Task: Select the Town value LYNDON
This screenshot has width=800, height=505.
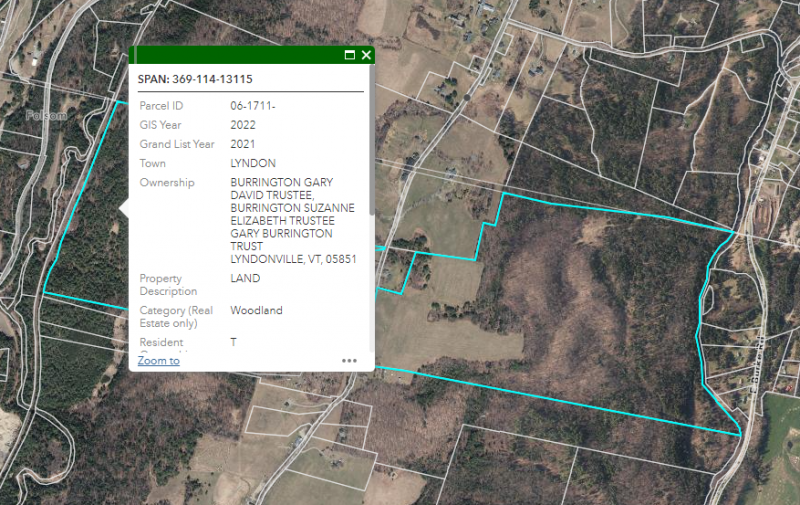Action: tap(253, 163)
